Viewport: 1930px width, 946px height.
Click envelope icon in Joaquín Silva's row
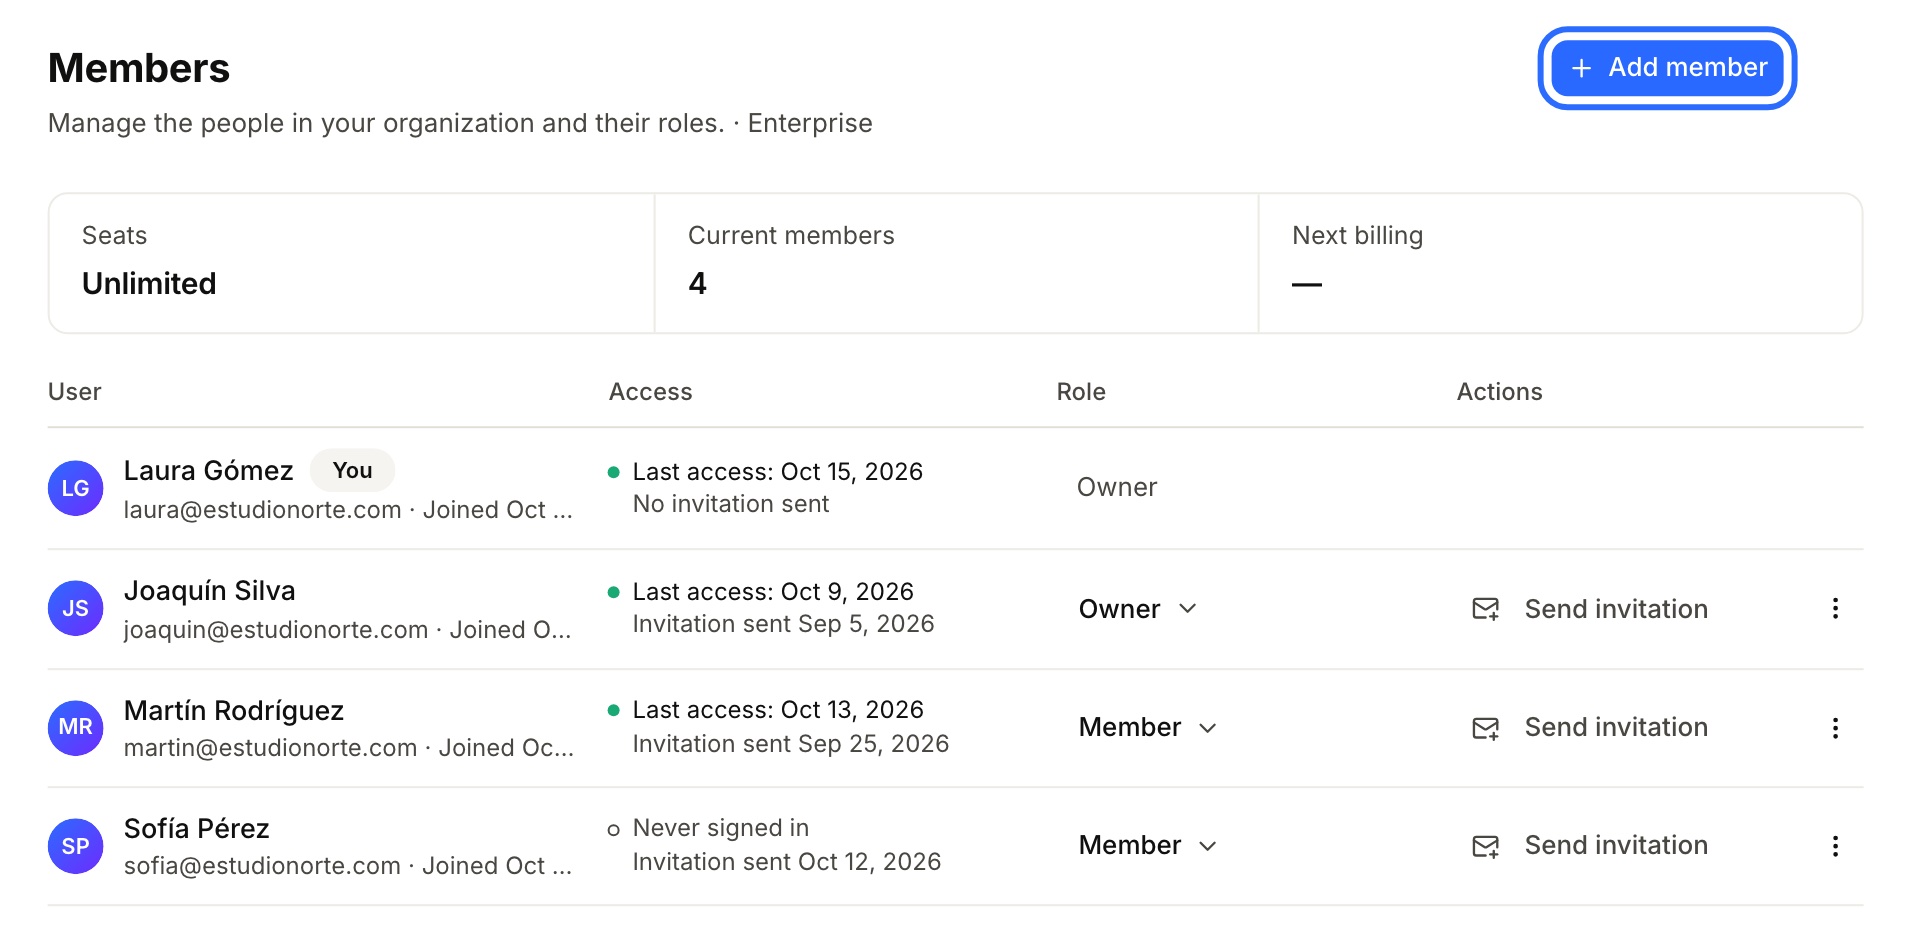point(1486,609)
